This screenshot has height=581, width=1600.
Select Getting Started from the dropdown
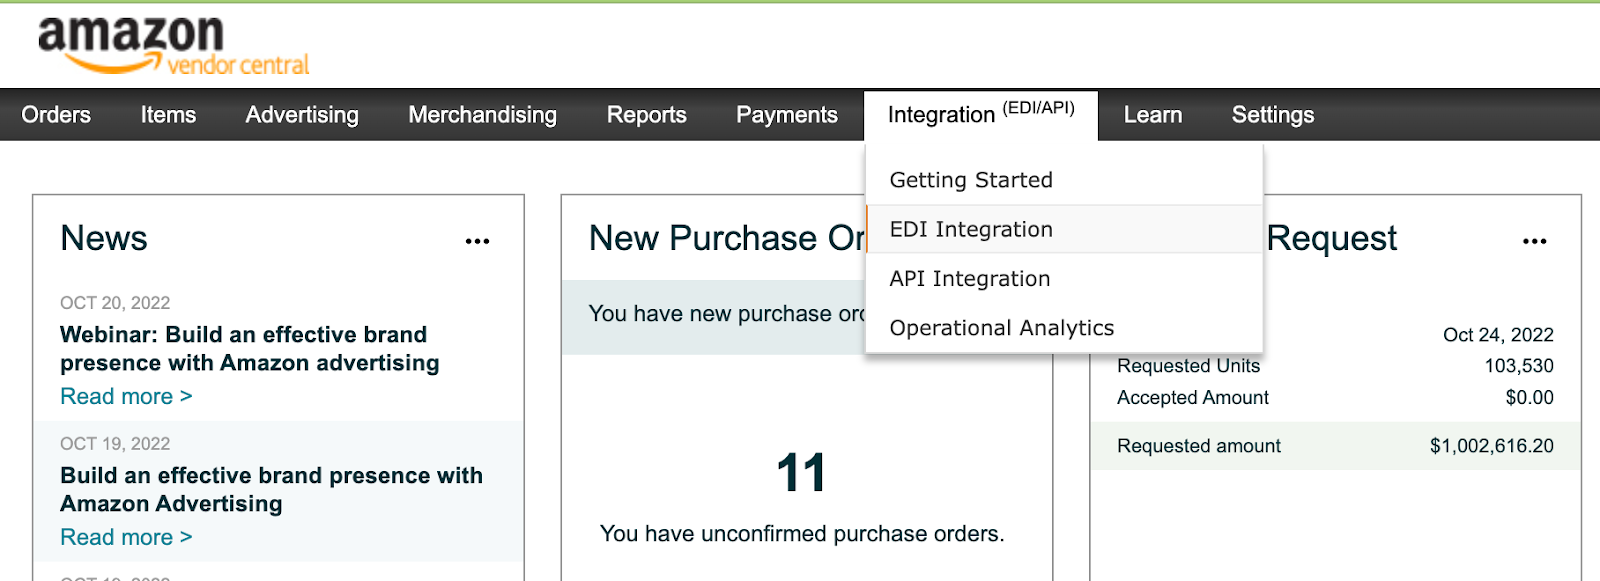pos(1064,180)
